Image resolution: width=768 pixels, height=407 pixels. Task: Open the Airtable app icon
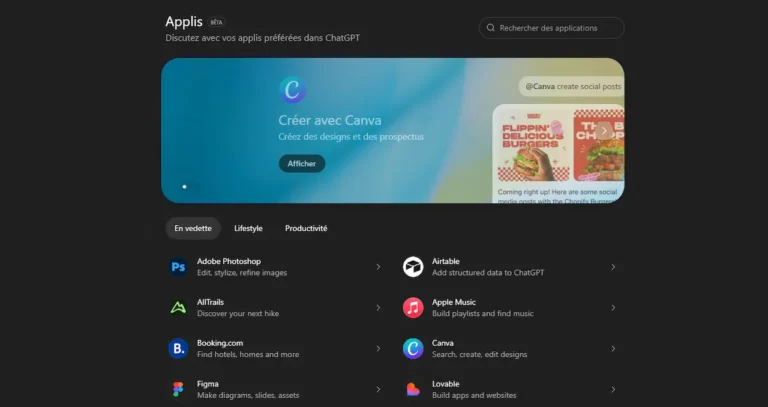tap(413, 267)
